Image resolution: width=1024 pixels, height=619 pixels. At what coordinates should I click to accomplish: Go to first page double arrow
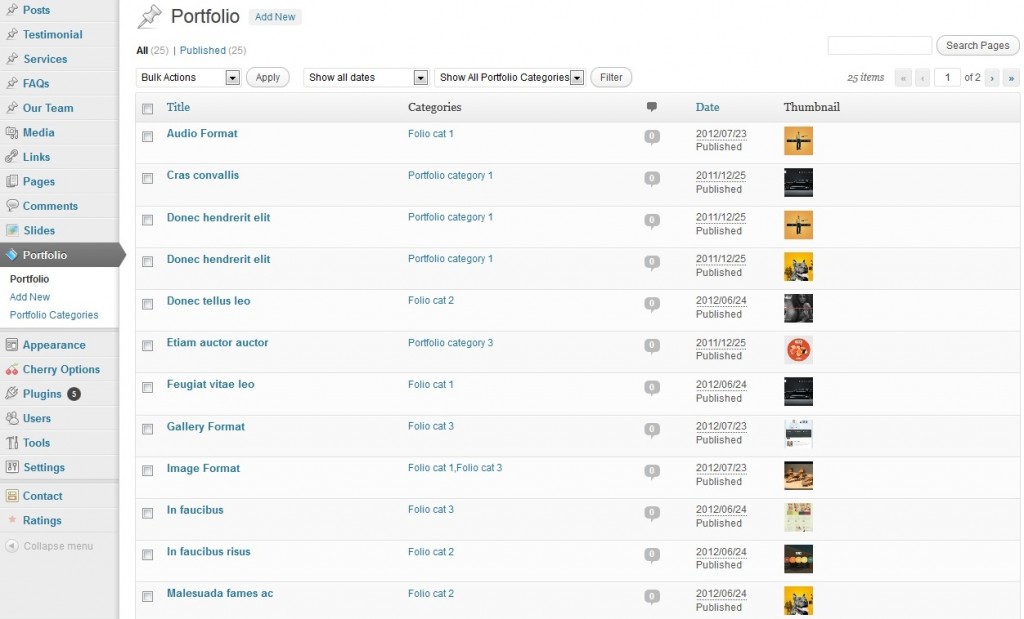click(903, 78)
